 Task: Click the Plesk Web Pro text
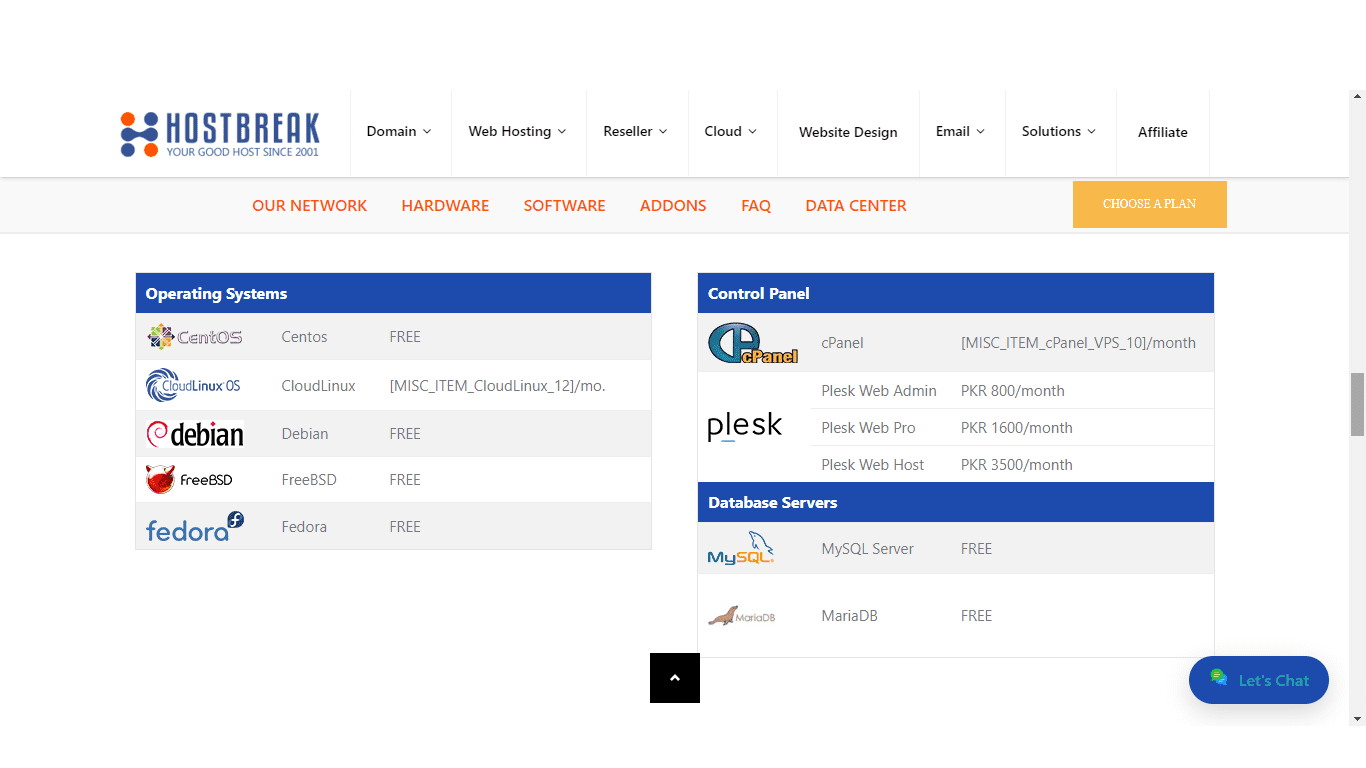click(868, 428)
